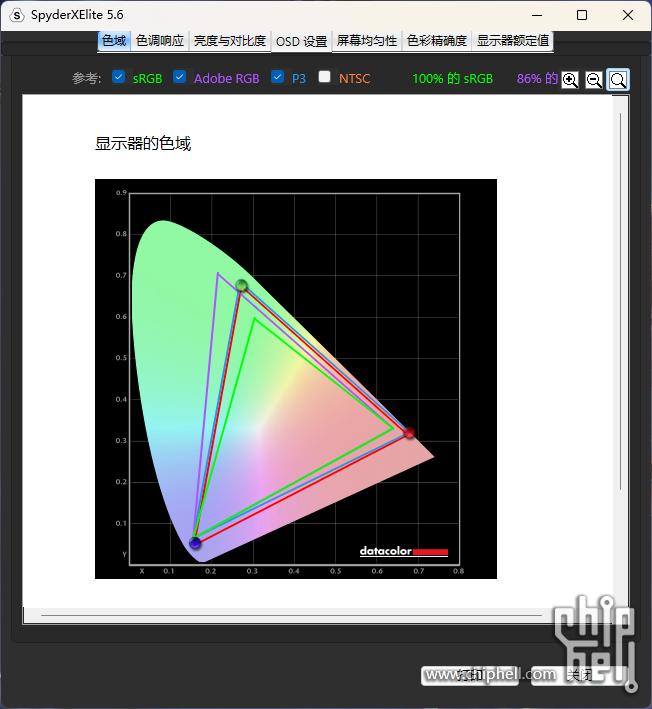Maximize the SpyderXElite window
This screenshot has height=709, width=652.
[582, 15]
